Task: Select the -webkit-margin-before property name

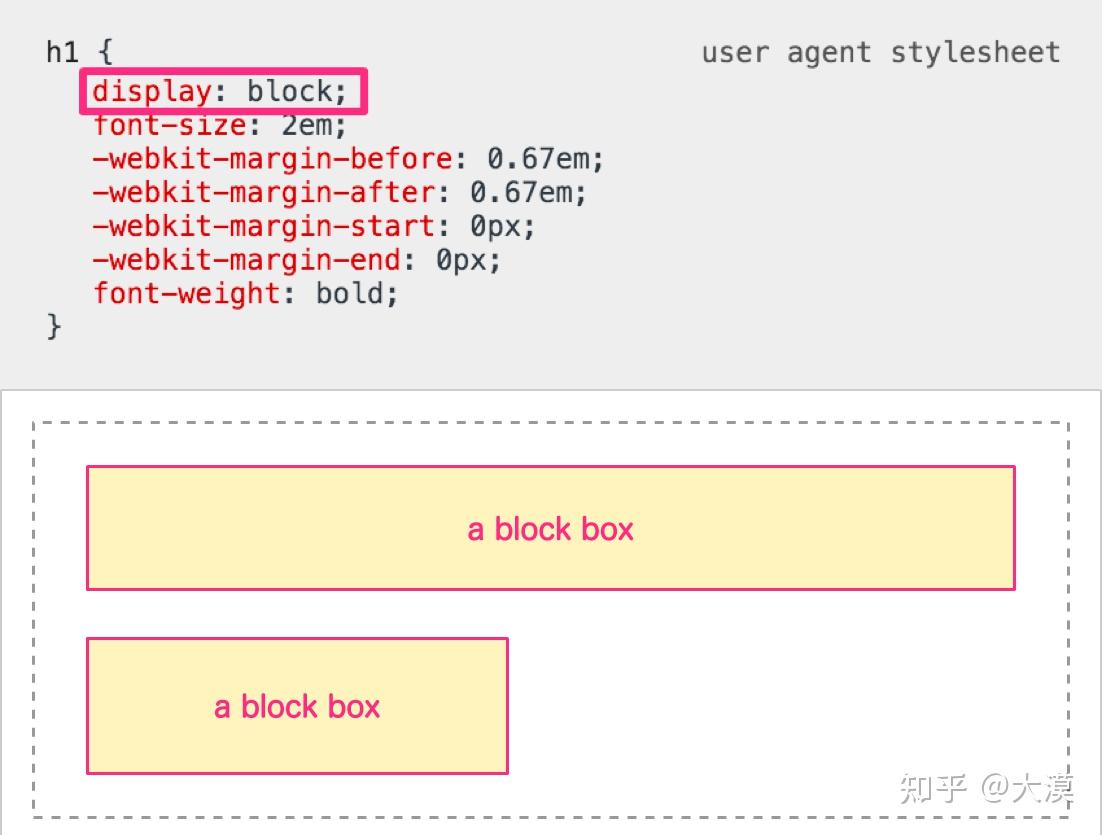Action: click(272, 159)
